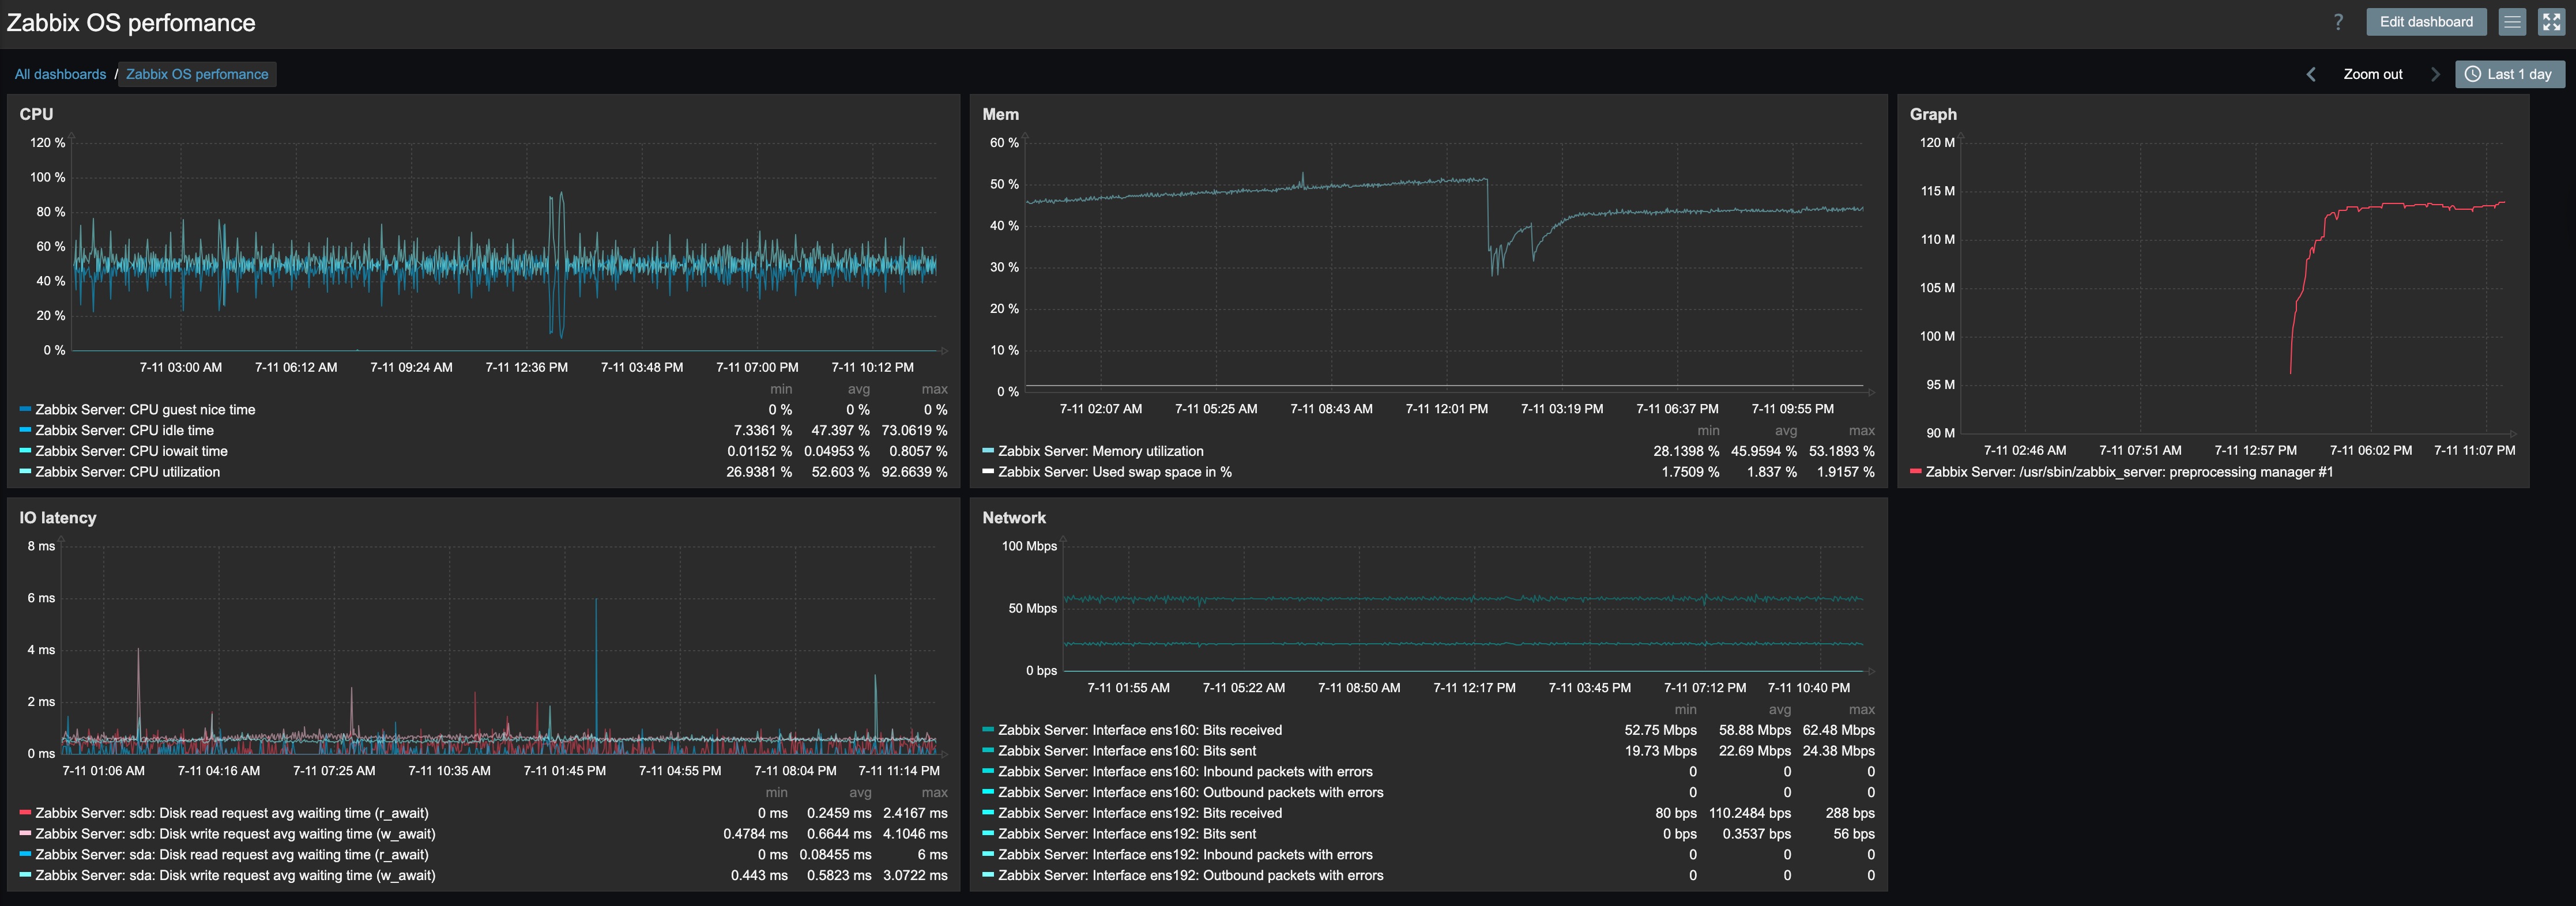
Task: Click CPU idle time avg 47.397 %
Action: [x=840, y=430]
